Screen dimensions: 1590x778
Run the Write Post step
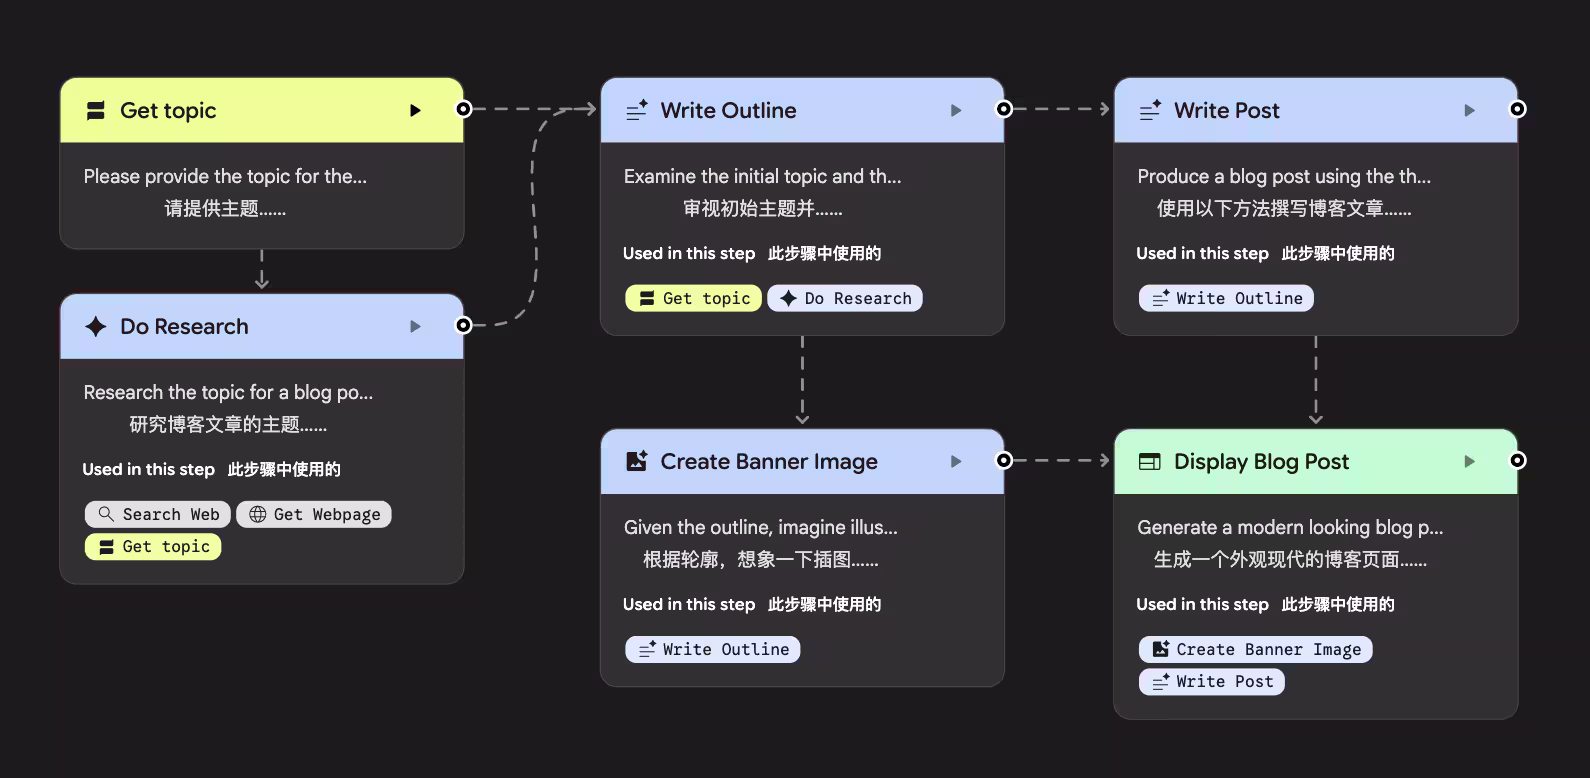1469,111
